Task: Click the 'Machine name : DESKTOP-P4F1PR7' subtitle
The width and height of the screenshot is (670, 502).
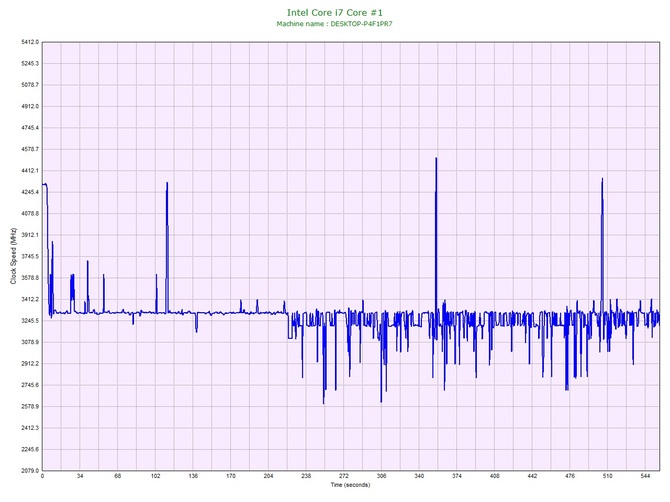Action: pyautogui.click(x=334, y=24)
